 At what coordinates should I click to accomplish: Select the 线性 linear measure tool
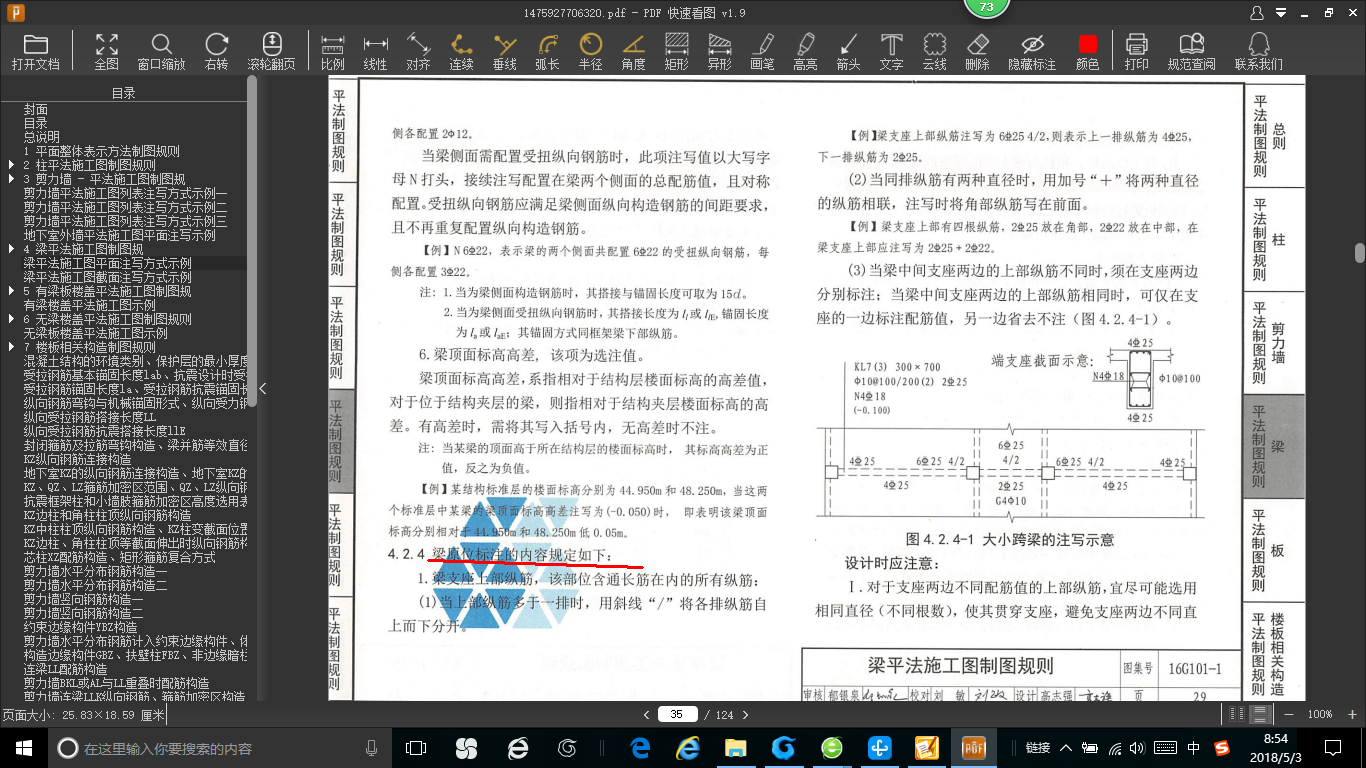(x=375, y=51)
